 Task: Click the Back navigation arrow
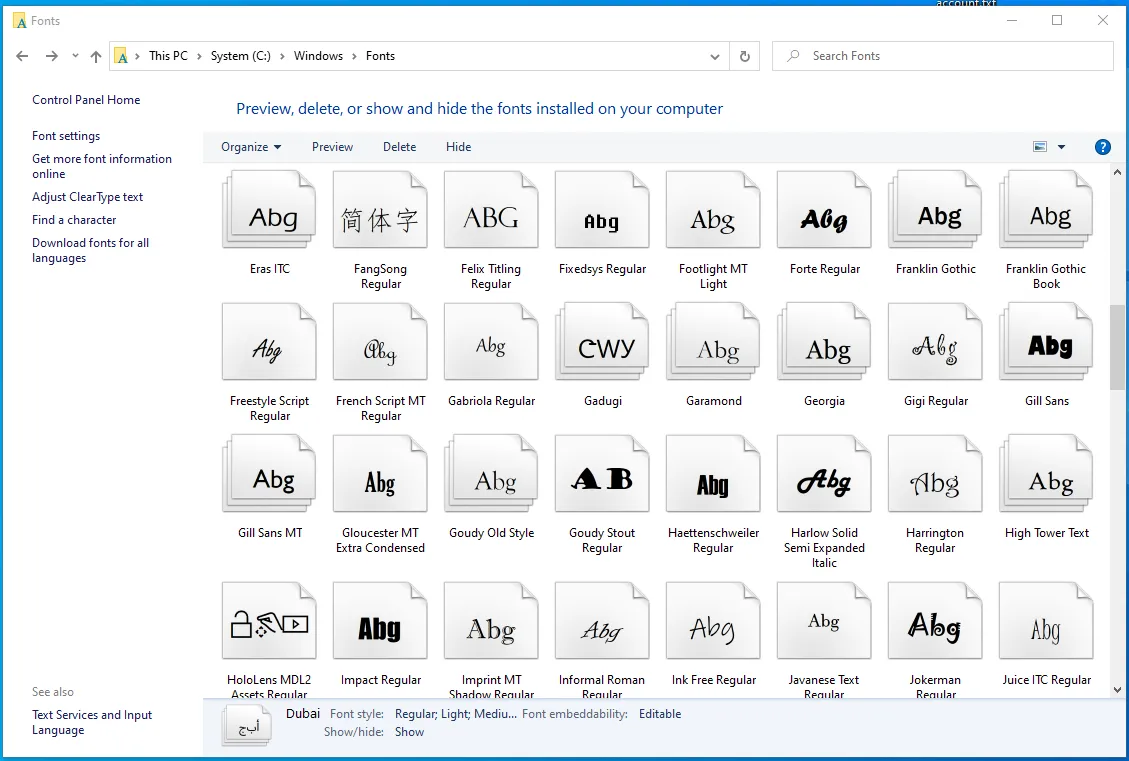pyautogui.click(x=22, y=57)
